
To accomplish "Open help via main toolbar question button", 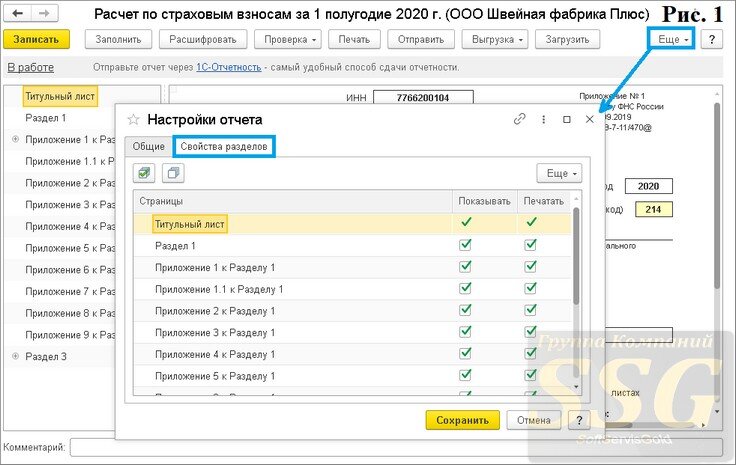I will click(x=712, y=39).
